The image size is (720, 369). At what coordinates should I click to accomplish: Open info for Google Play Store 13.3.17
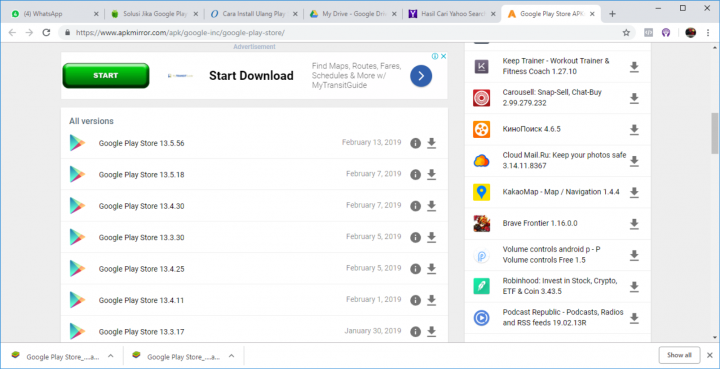coord(416,331)
